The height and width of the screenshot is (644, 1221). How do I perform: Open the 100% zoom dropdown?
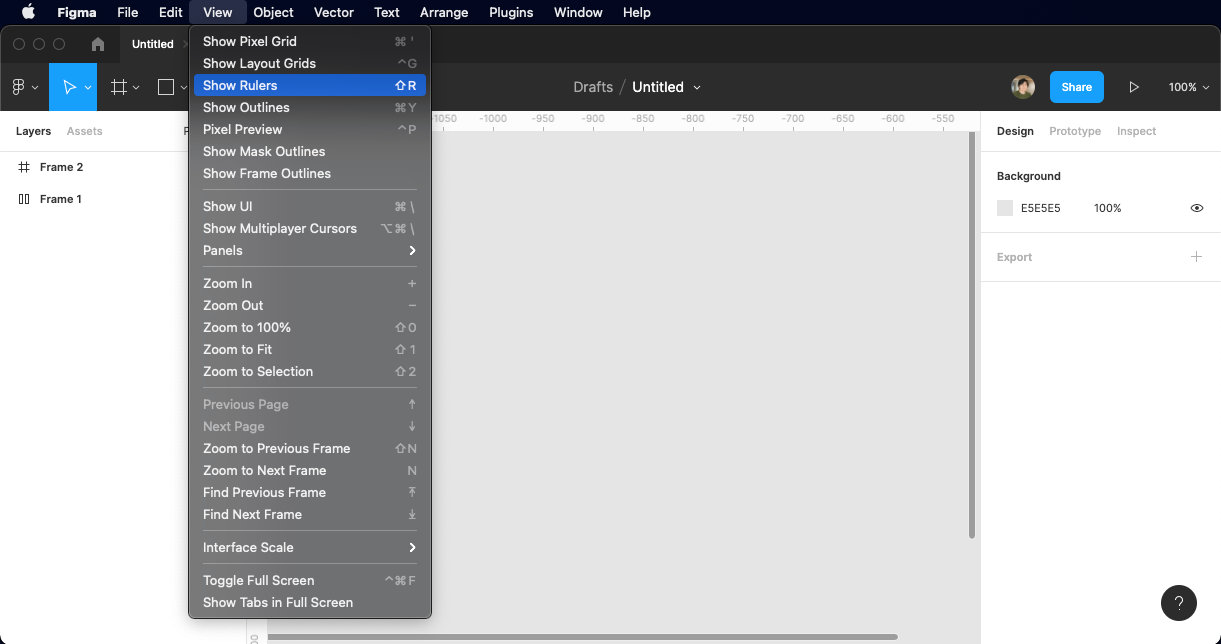tap(1188, 87)
